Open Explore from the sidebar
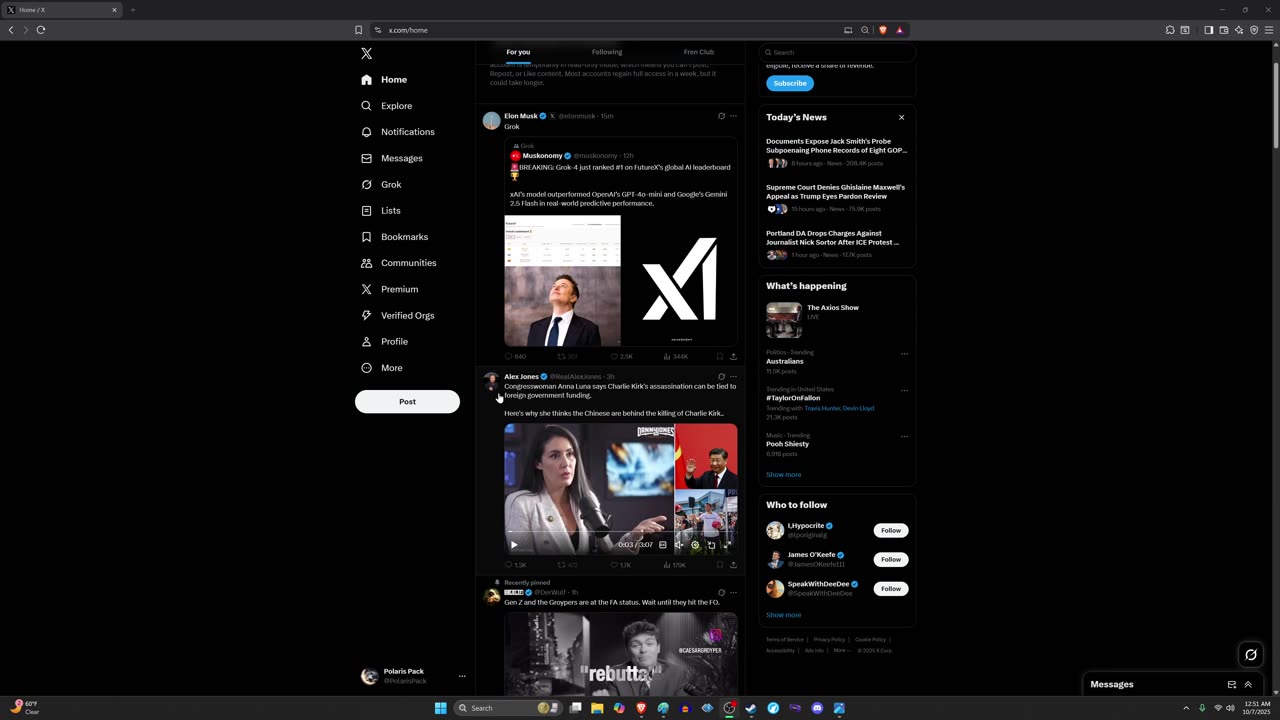Screen dimensions: 1280x720 (386, 105)
